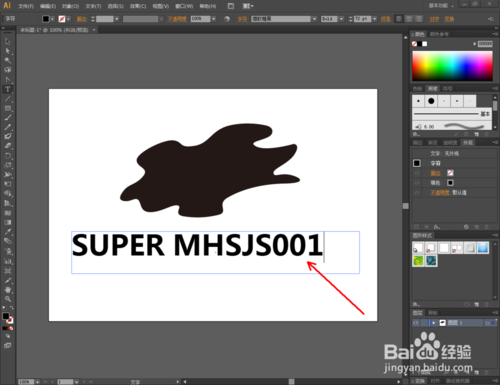Select the Eraser tool
This screenshot has width=500, height=385.
coord(8,146)
